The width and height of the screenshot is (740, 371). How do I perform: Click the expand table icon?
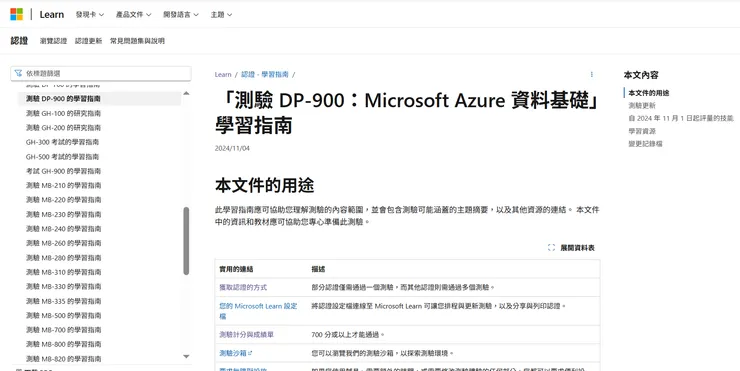pos(551,248)
